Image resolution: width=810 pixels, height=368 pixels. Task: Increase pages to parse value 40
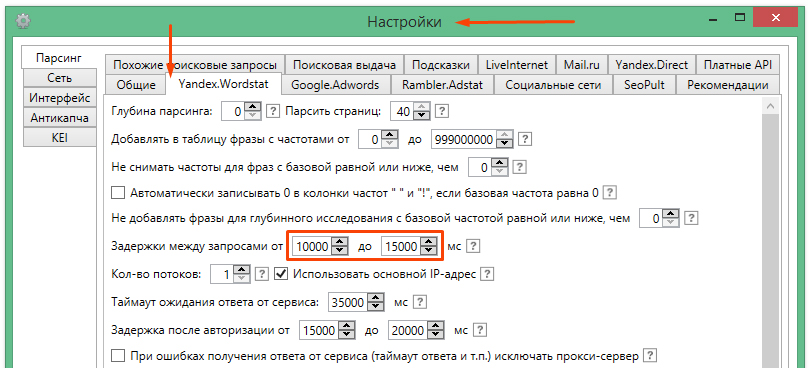click(423, 107)
